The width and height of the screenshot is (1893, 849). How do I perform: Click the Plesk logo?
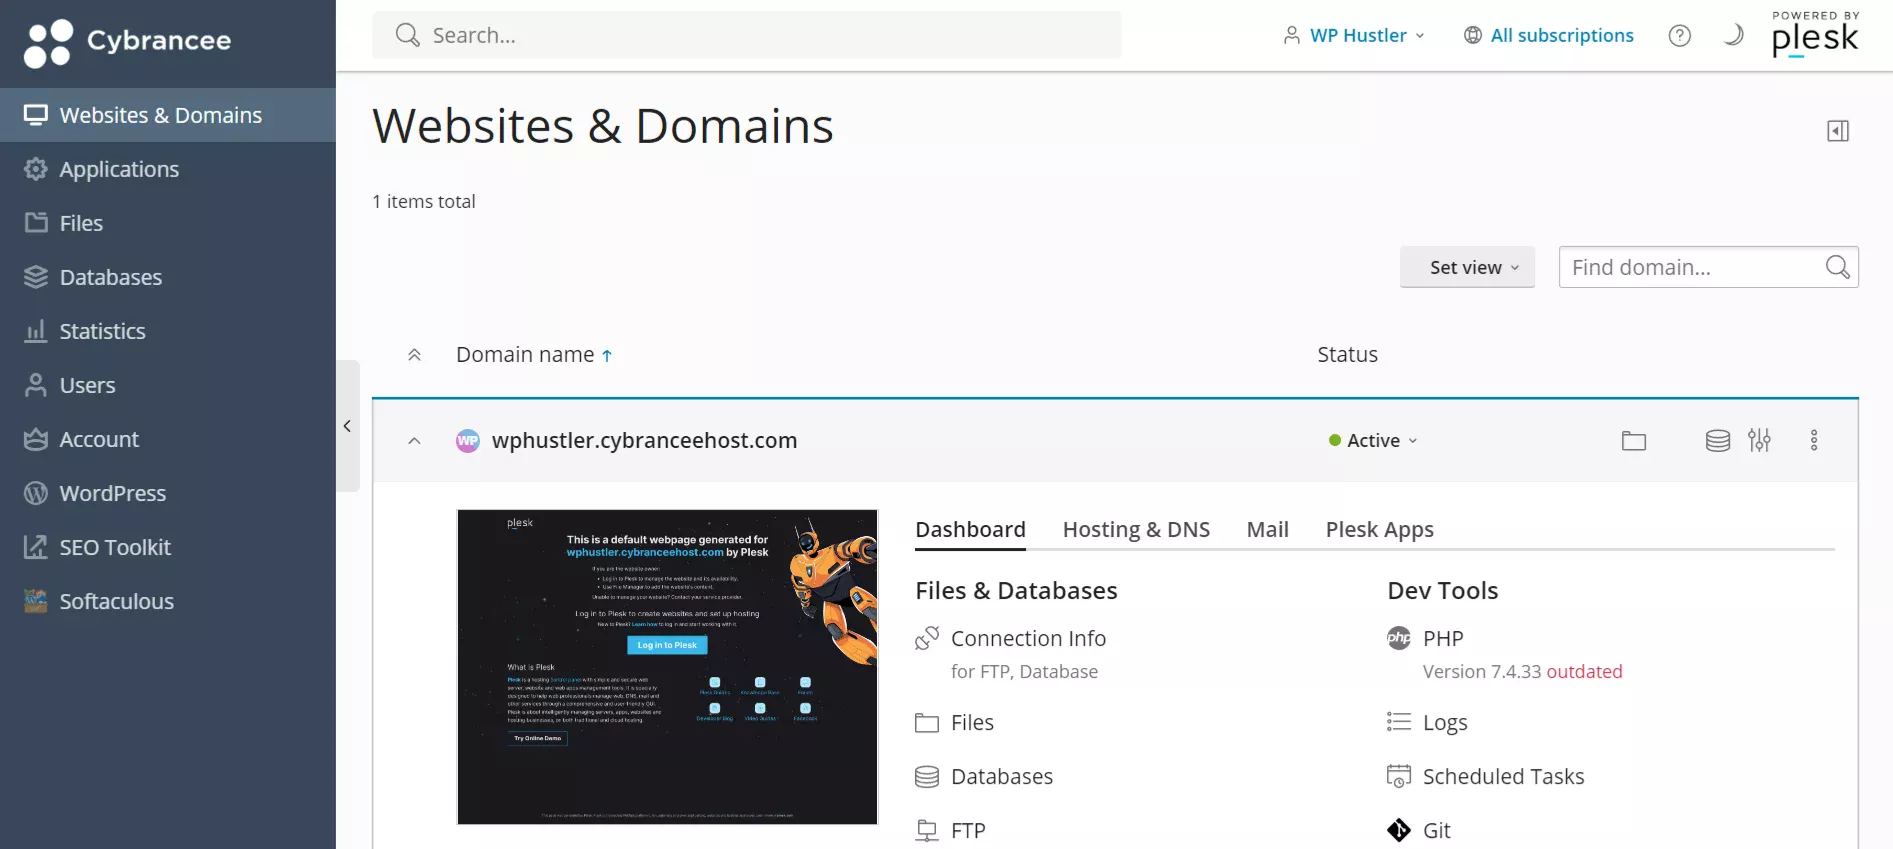(x=1815, y=35)
